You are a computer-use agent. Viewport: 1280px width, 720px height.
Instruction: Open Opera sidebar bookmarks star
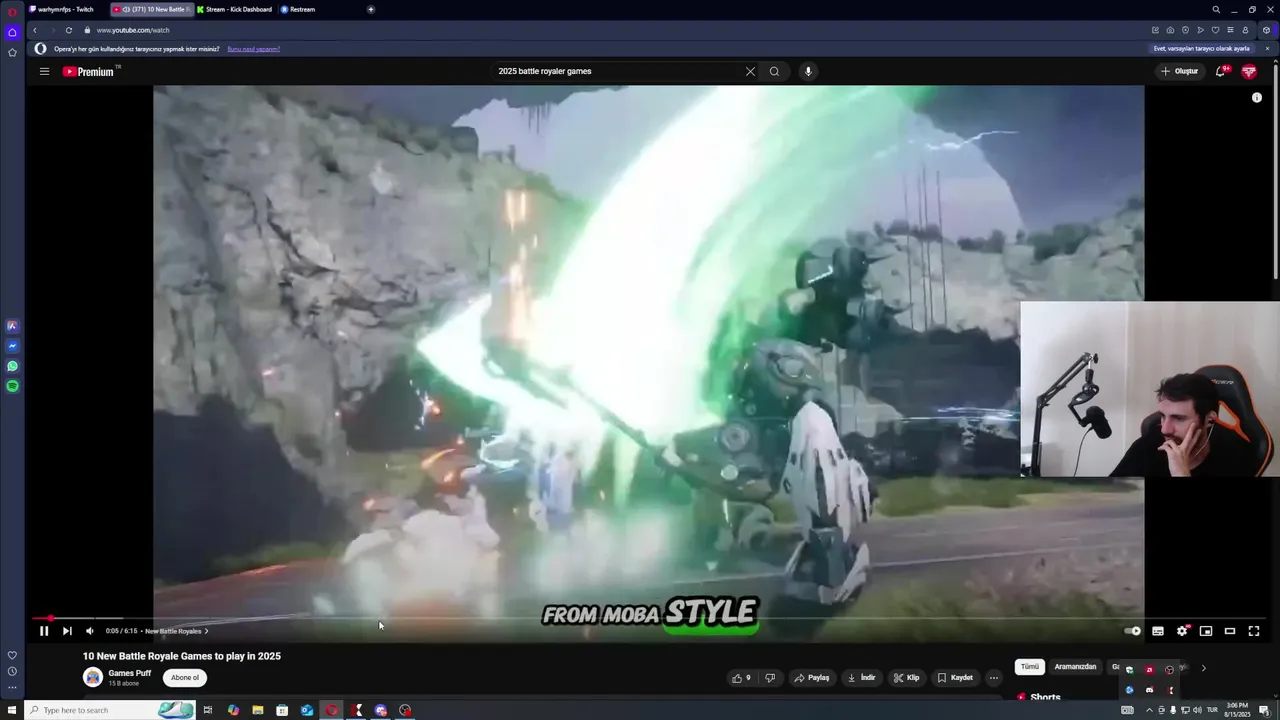pos(12,52)
